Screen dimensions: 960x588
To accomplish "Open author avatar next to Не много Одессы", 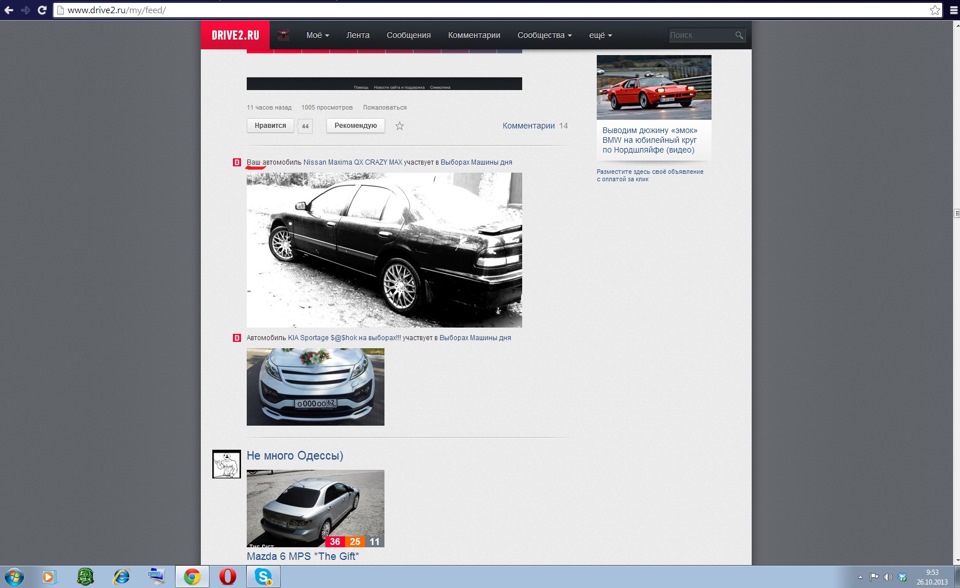I will point(227,464).
